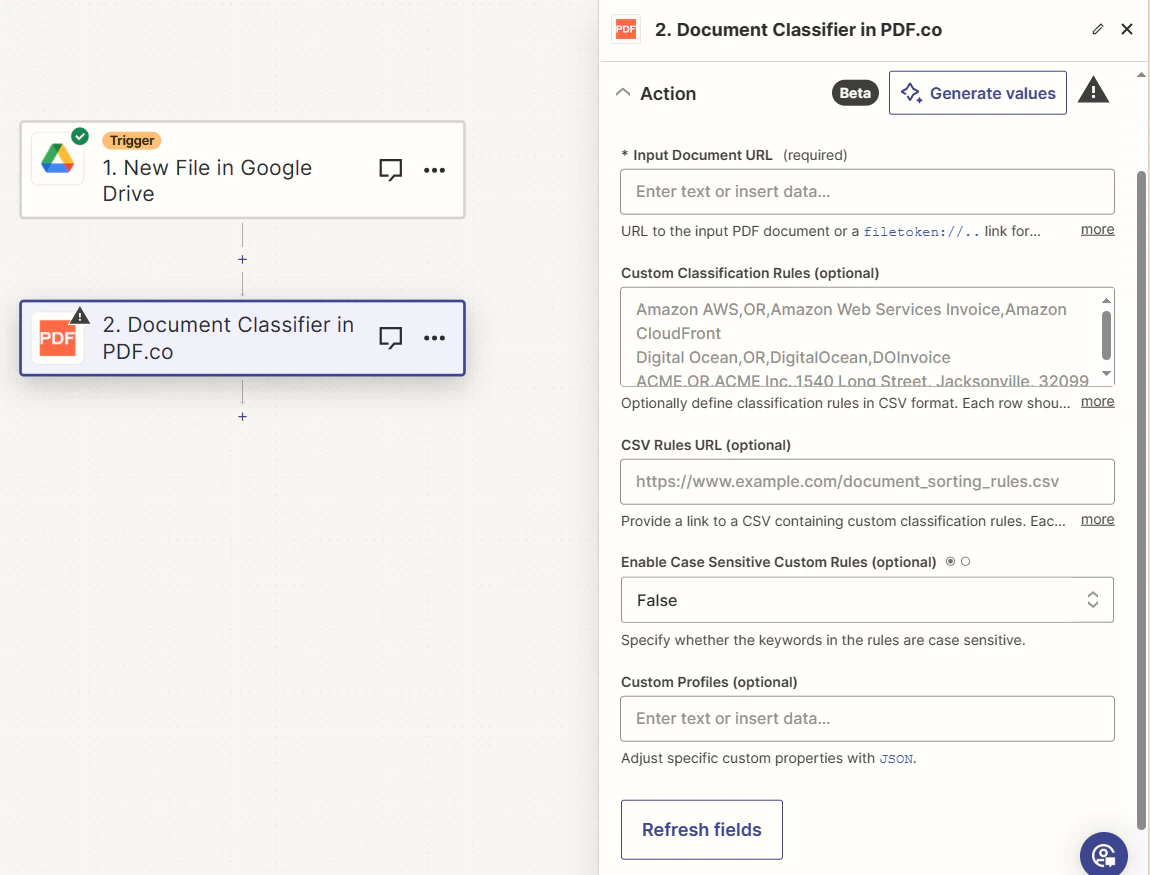Open comment icon on New File step
The height and width of the screenshot is (875, 1150).
coord(391,169)
